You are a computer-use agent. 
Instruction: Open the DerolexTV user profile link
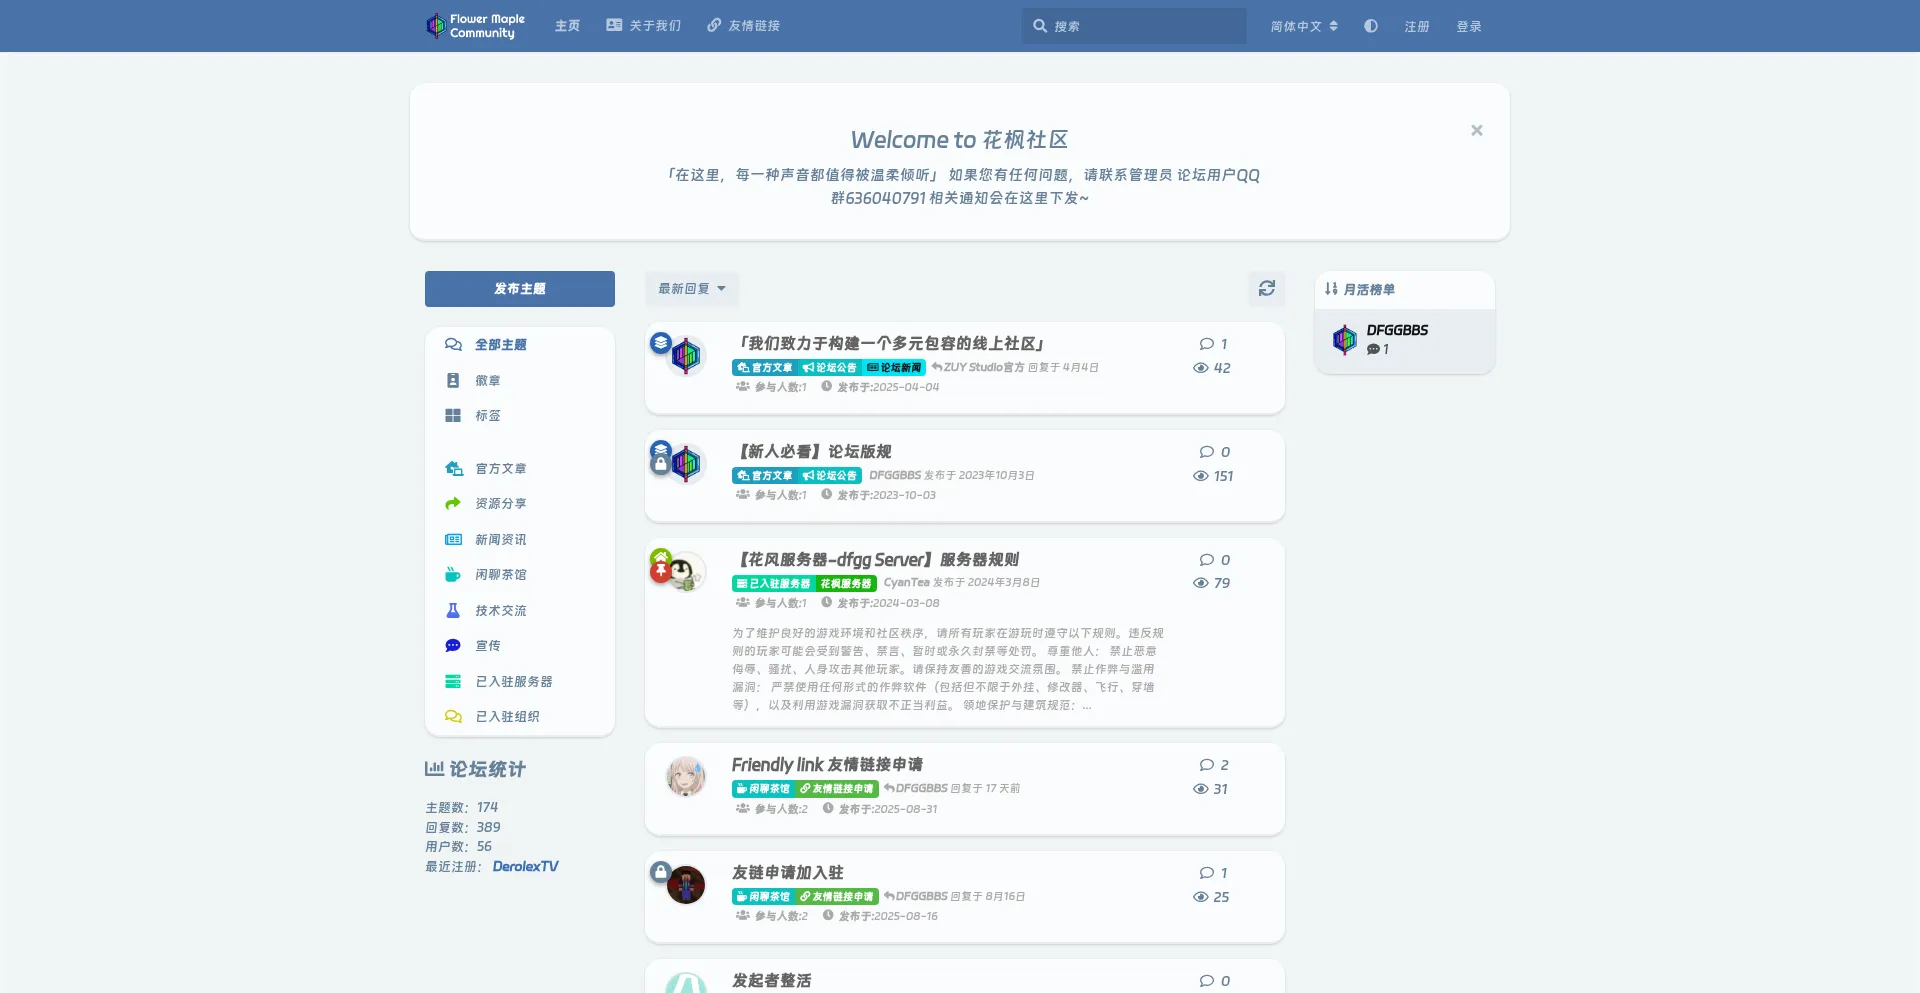525,867
